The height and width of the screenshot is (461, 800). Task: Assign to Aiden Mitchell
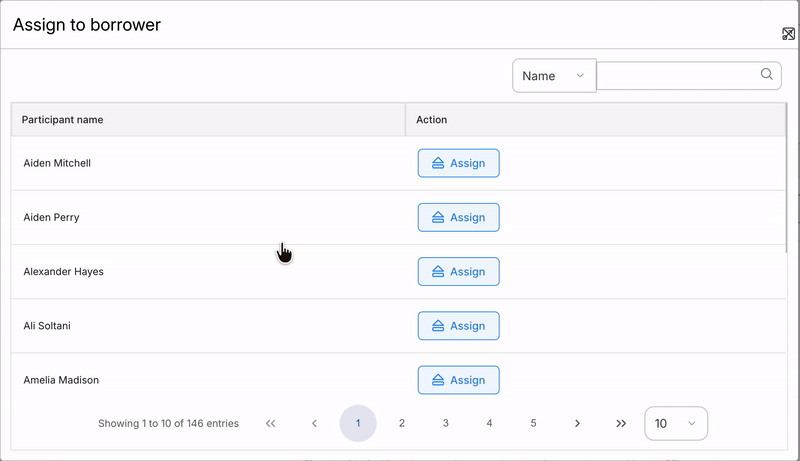point(458,163)
